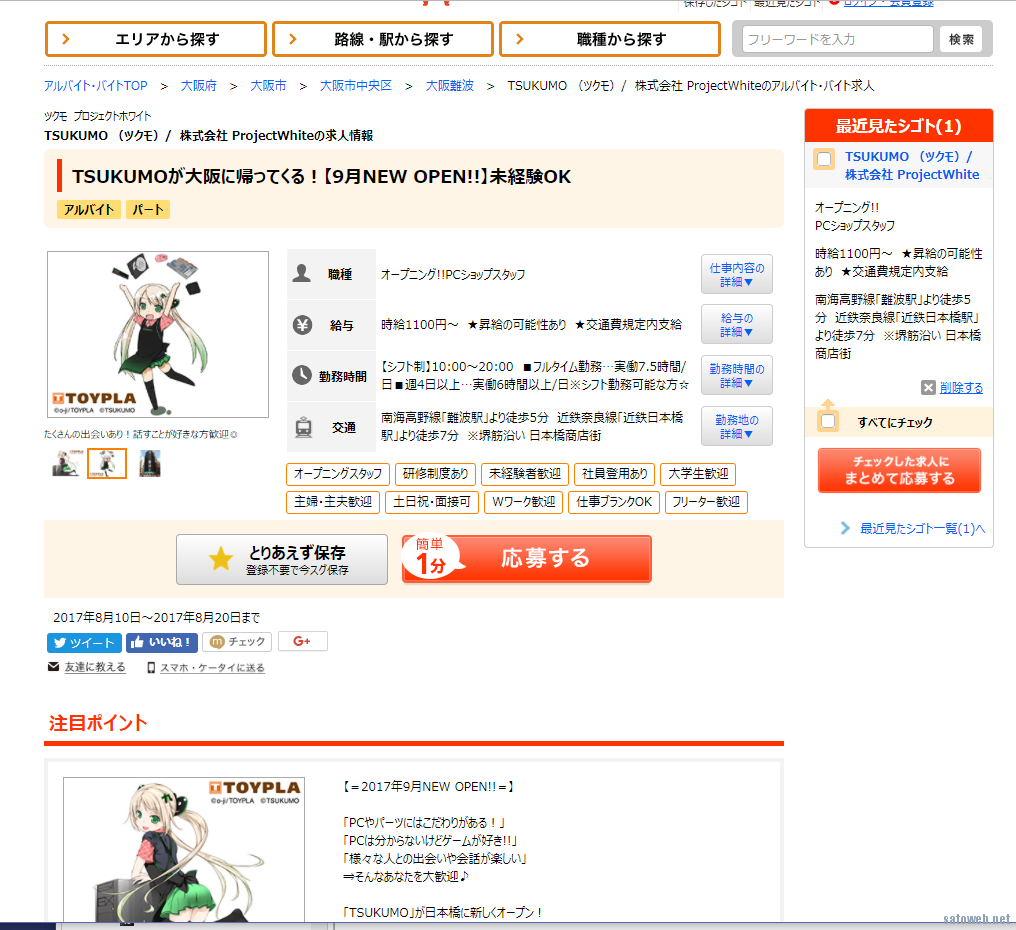Viewport: 1016px width, 930px height.
Task: Click the main TOYPLA mascot image
Action: 157,334
